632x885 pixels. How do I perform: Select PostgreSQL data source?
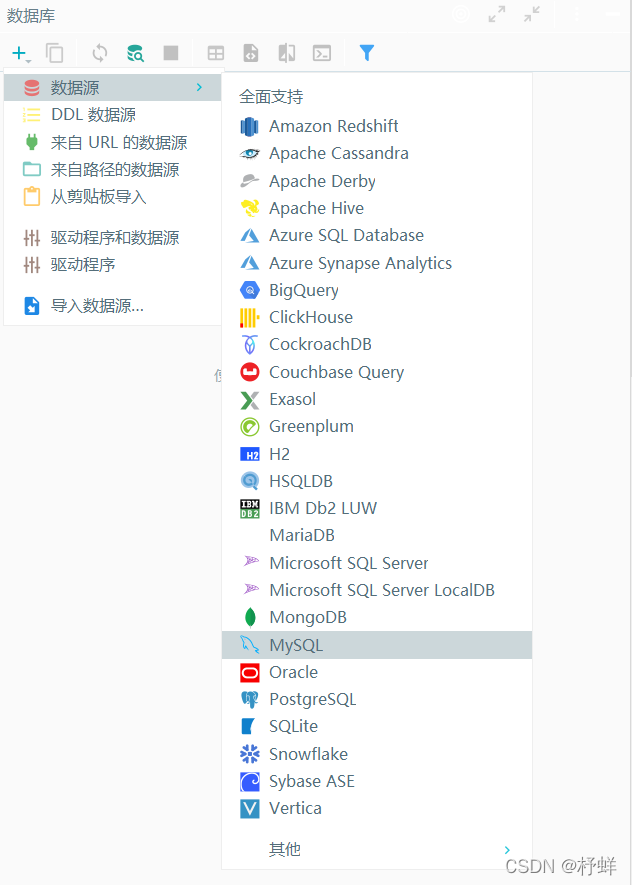[377, 699]
